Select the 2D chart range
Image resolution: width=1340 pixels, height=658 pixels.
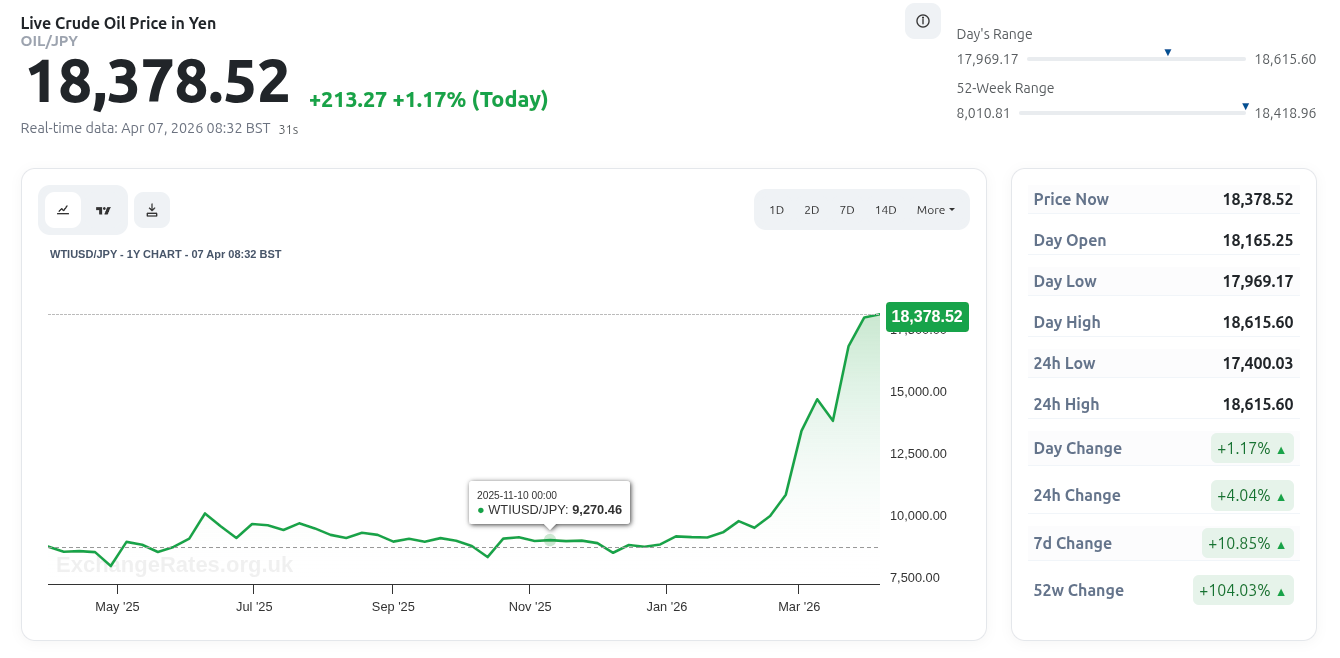(x=811, y=210)
